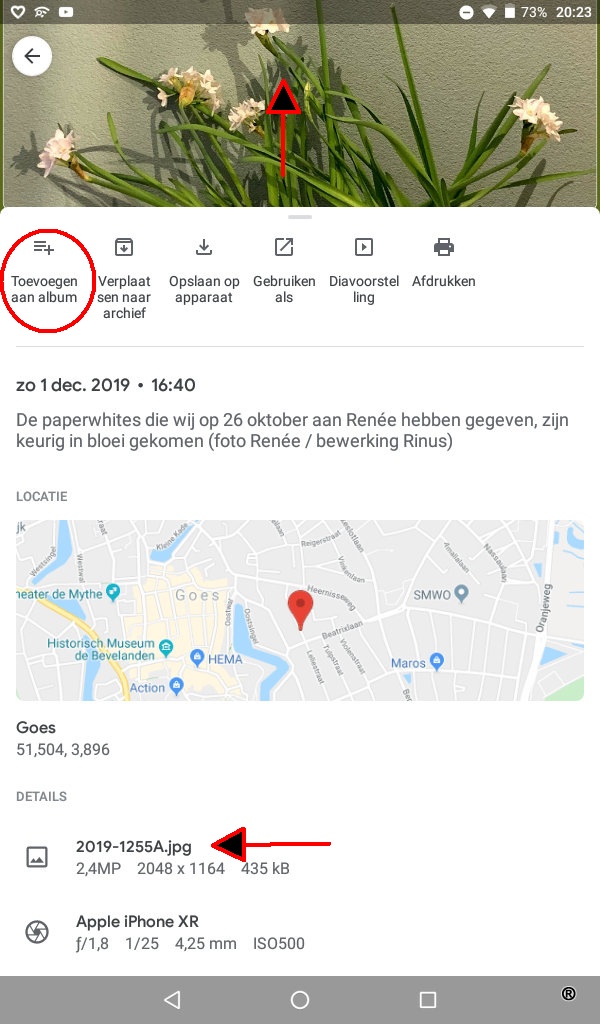Tap Afdrukken printer icon
The height and width of the screenshot is (1024, 600).
coord(444,247)
